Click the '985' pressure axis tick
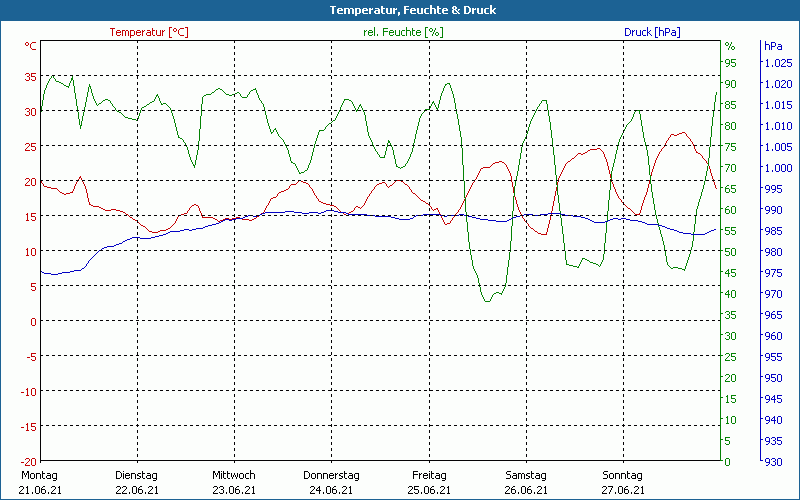The height and width of the screenshot is (500, 800). tap(773, 231)
